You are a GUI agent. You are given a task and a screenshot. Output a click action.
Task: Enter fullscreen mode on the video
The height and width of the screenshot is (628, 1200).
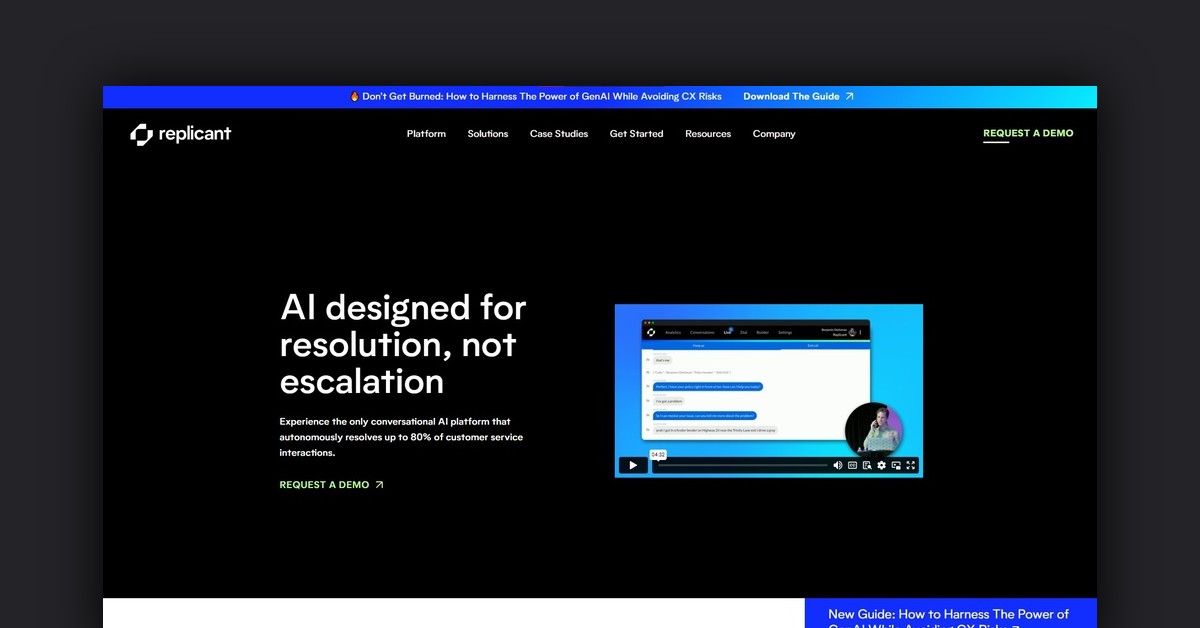click(x=911, y=465)
